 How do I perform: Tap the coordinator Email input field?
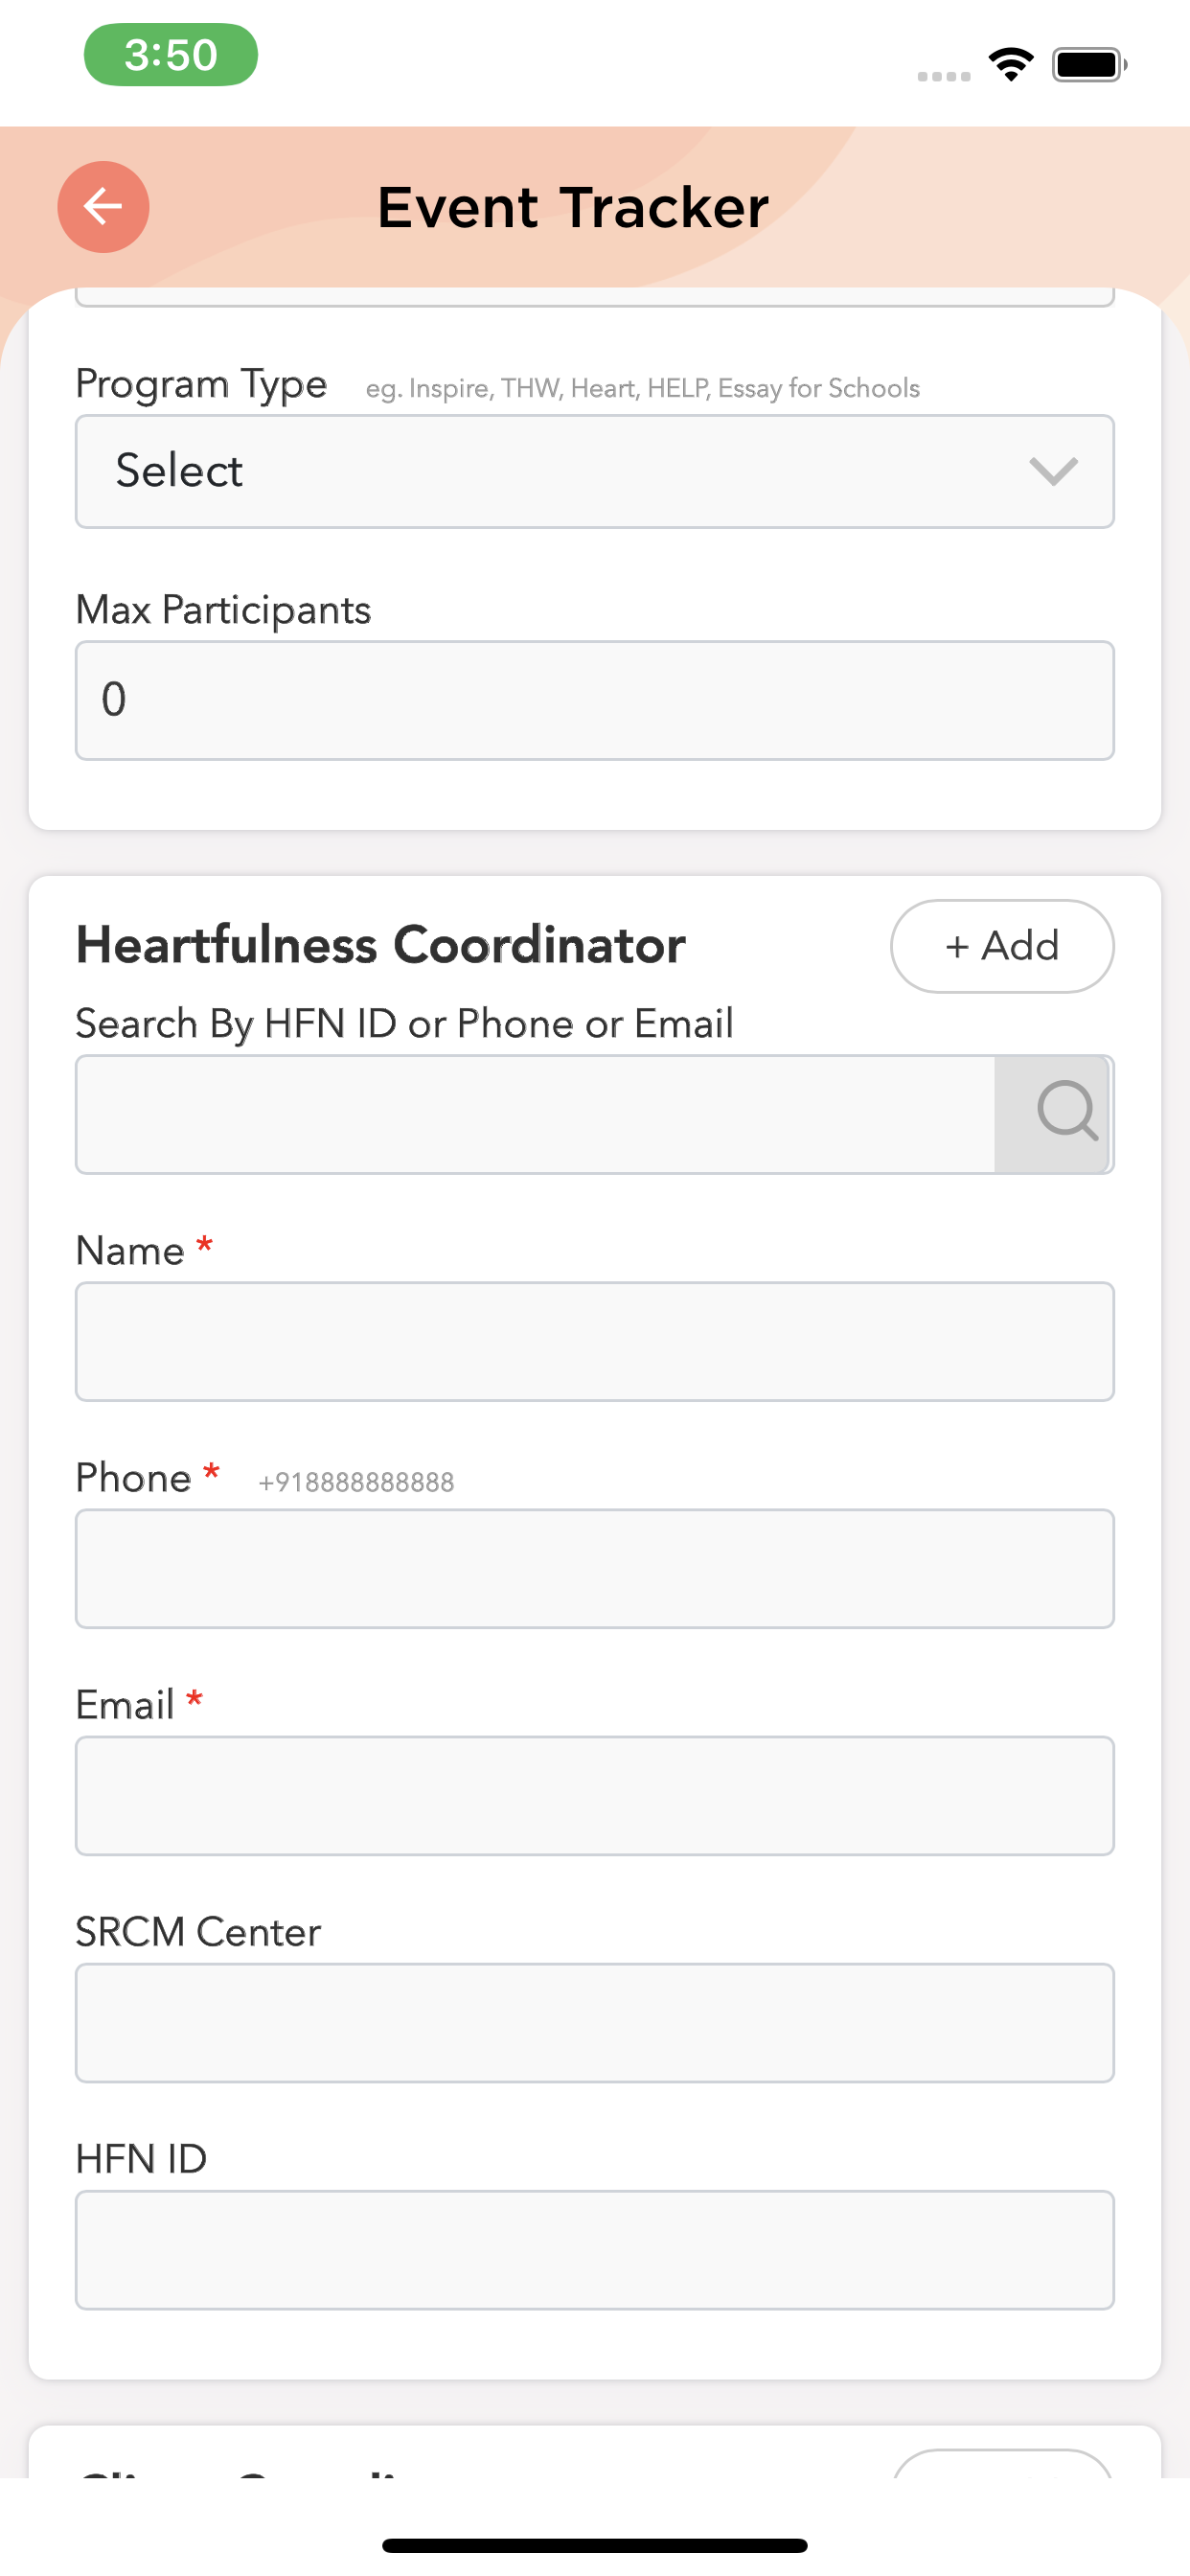tap(594, 1795)
